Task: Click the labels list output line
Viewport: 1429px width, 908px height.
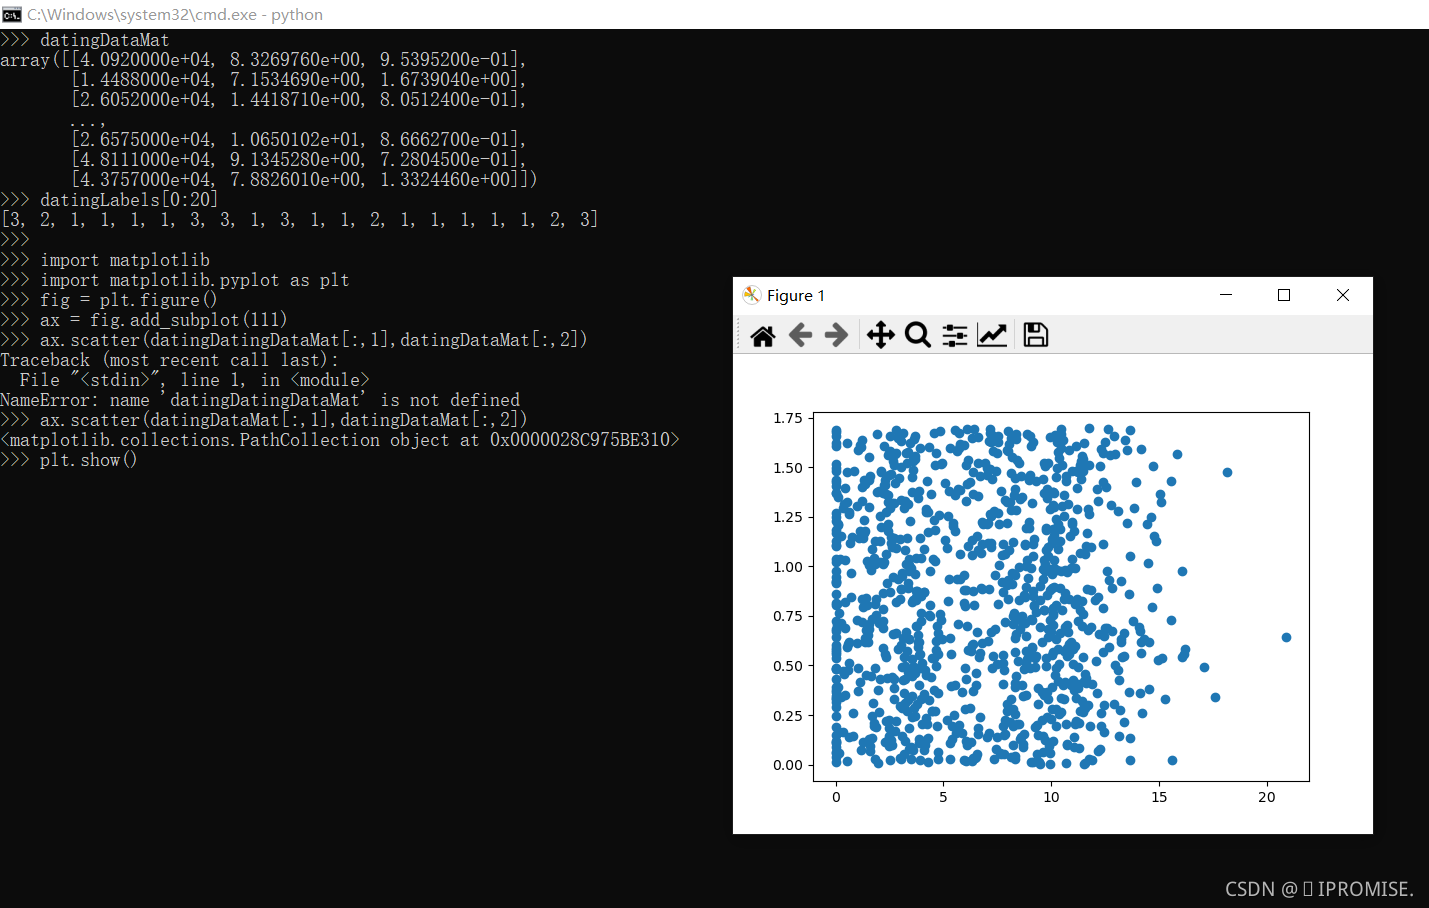Action: [x=299, y=220]
